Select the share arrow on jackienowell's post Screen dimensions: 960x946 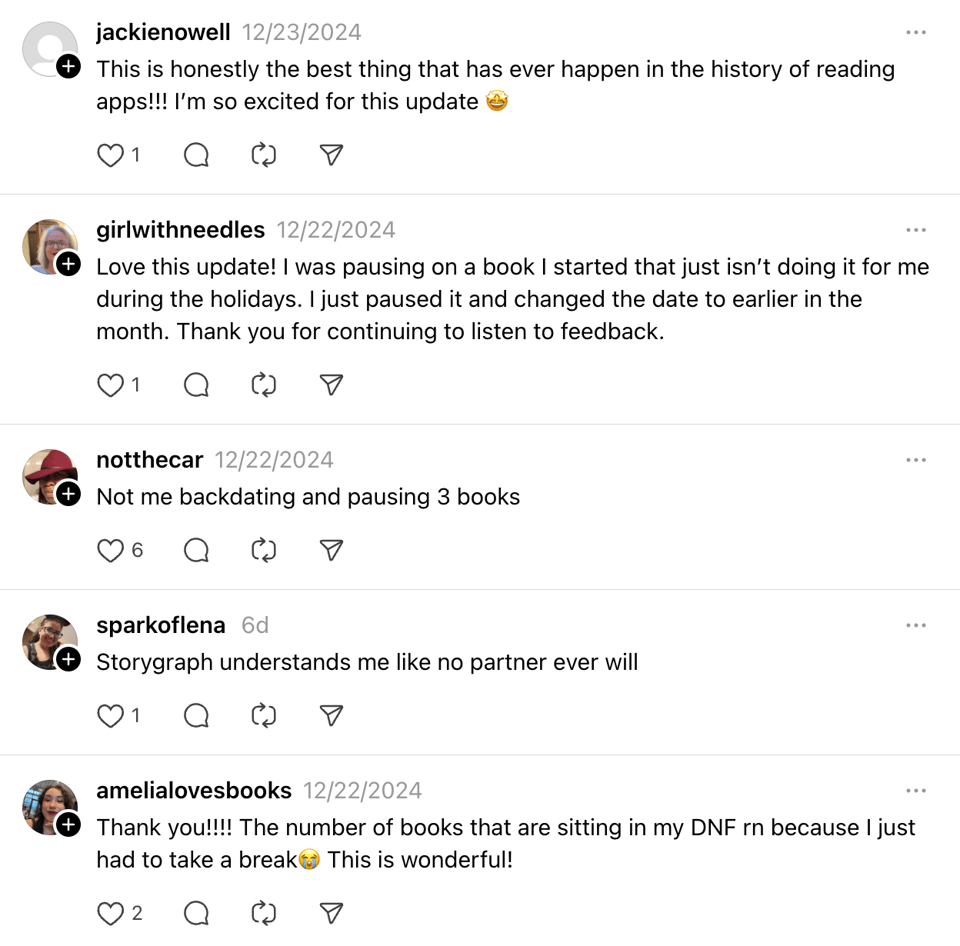[330, 155]
